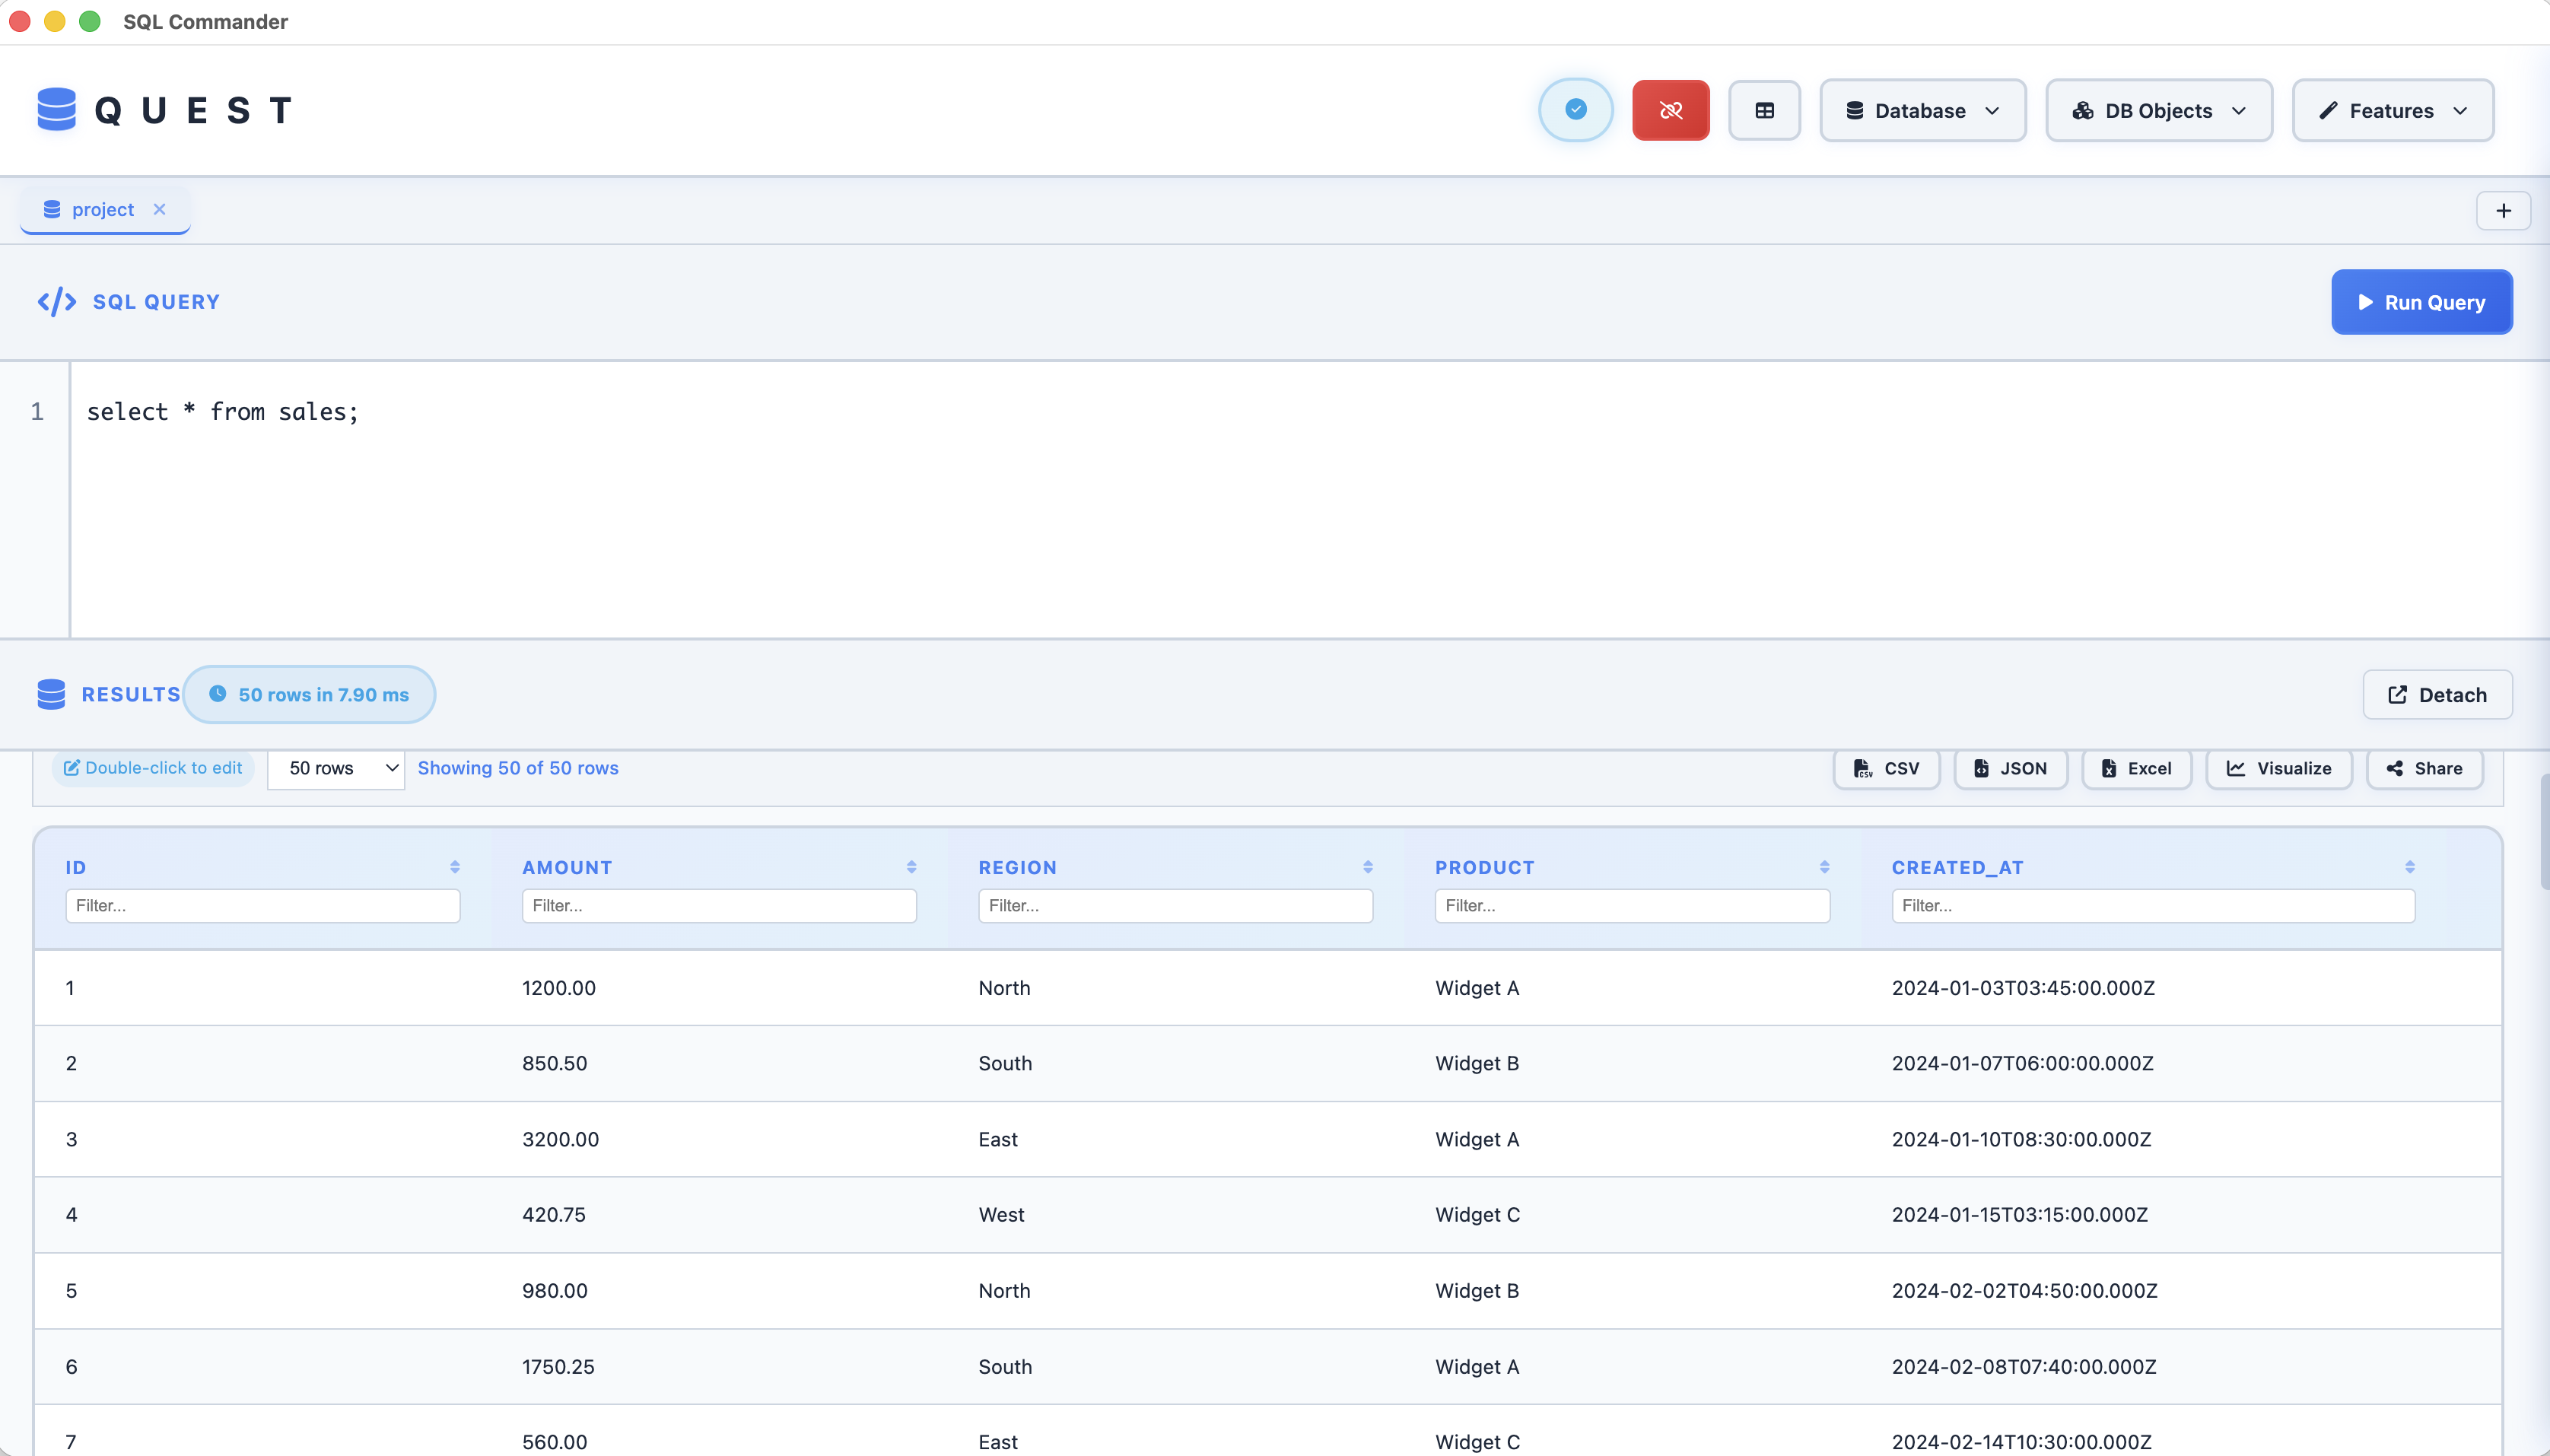This screenshot has height=1456, width=2550.
Task: Close the project tab
Action: [x=159, y=209]
